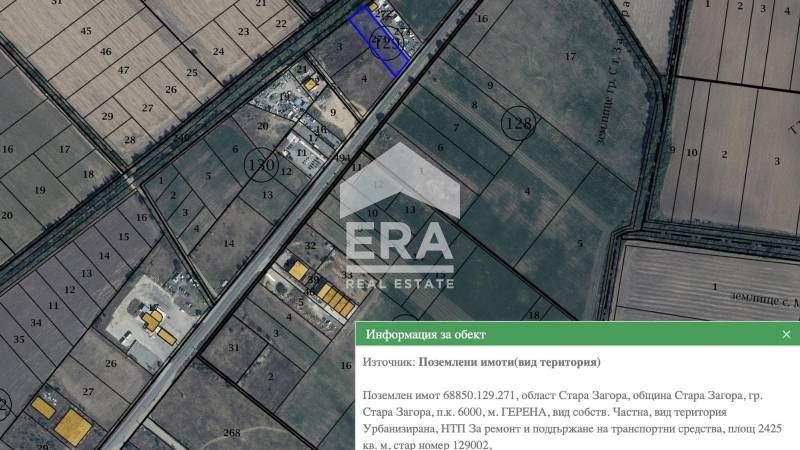
Task: Select parcel 46 on the map
Action: click(x=106, y=52)
